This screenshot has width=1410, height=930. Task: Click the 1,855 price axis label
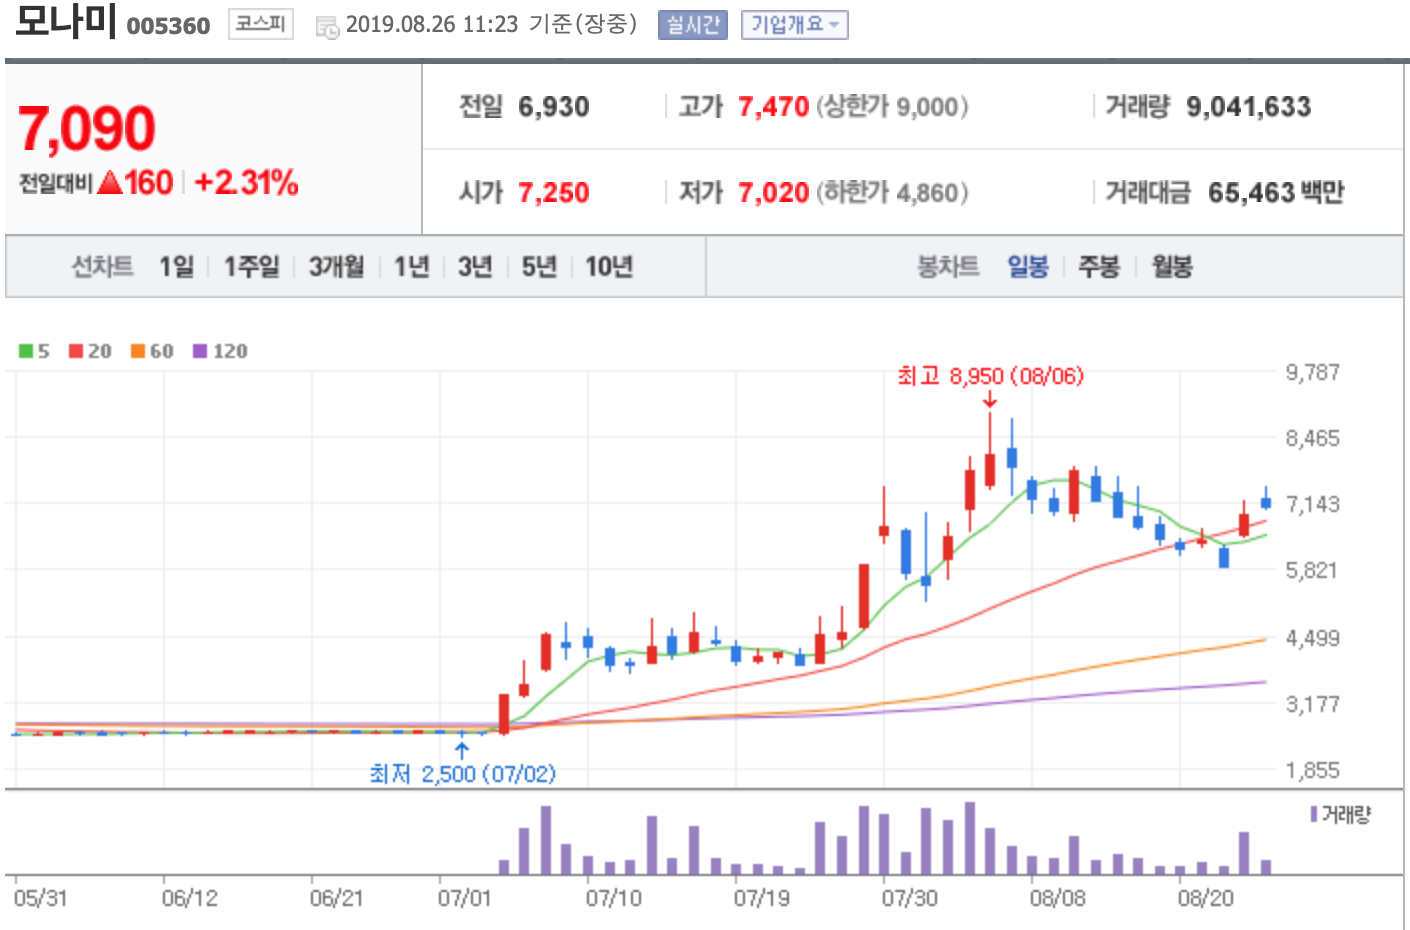[x=1312, y=770]
